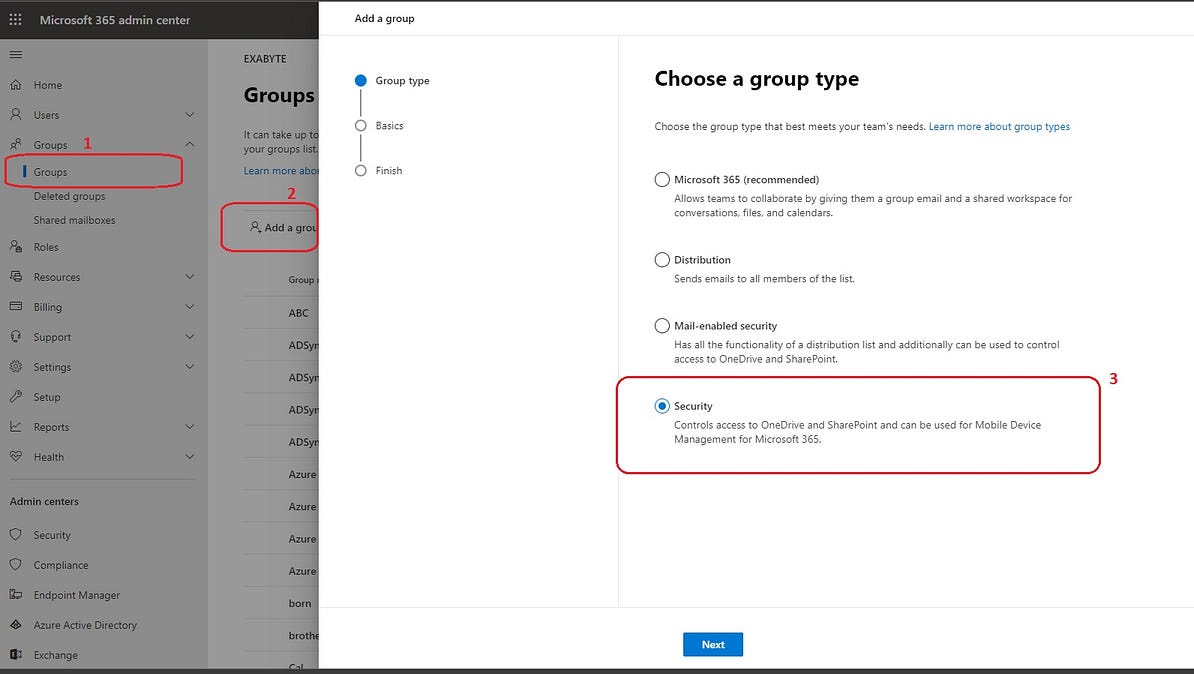1194x674 pixels.
Task: Expand the Settings section chevron
Action: (190, 366)
